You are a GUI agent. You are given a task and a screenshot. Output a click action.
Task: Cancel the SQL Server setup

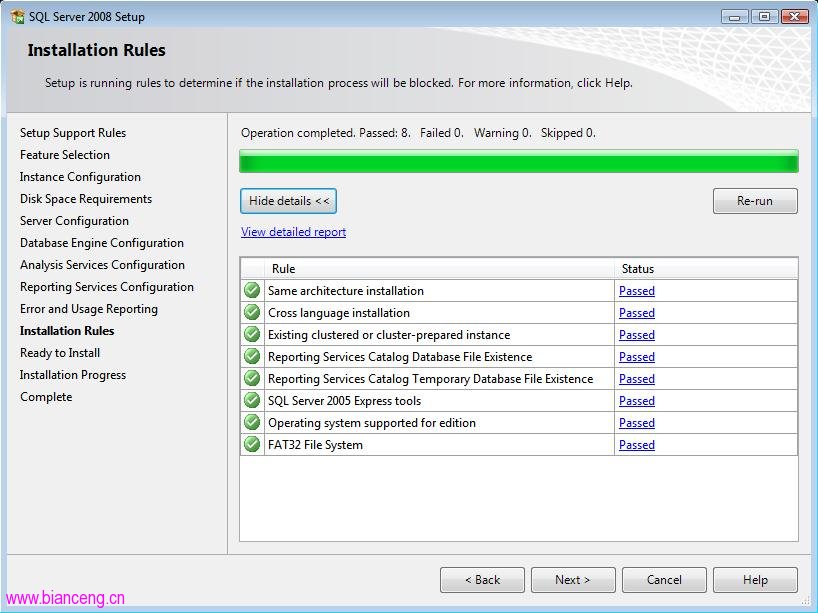pos(664,580)
